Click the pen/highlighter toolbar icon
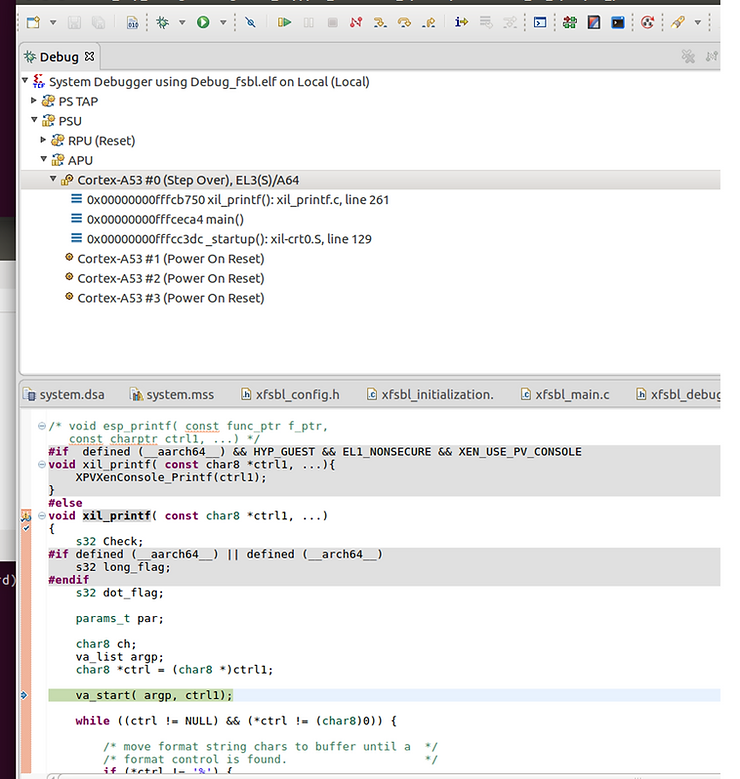This screenshot has height=779, width=740. coord(677,22)
